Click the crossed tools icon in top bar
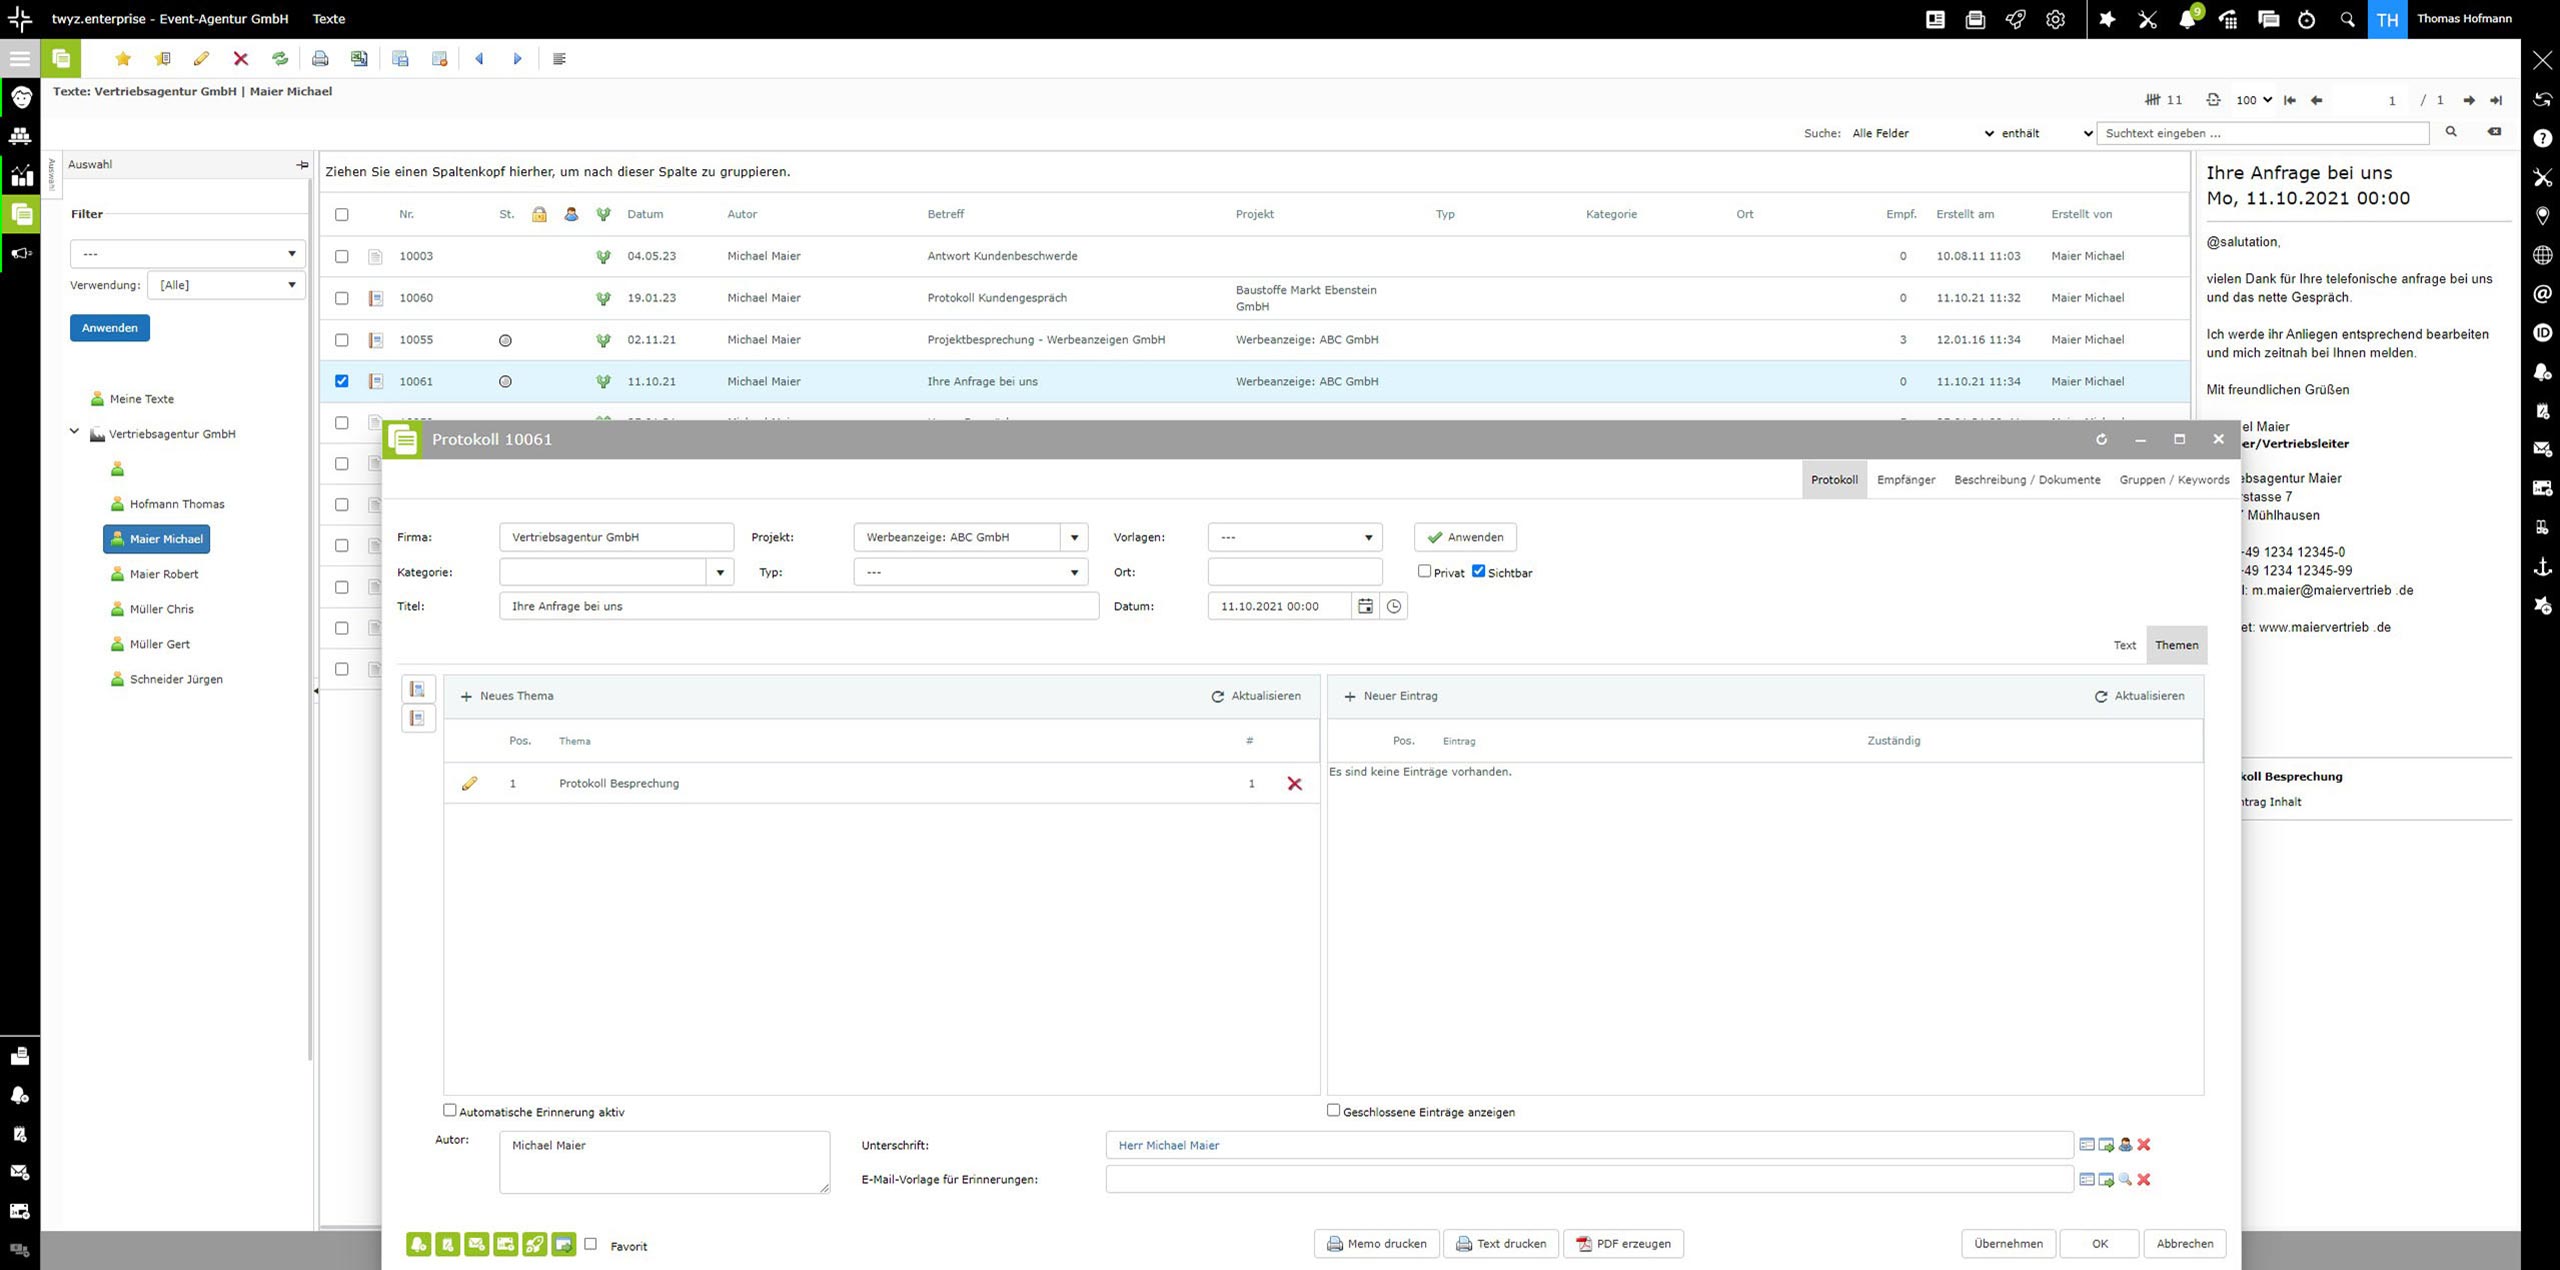The width and height of the screenshot is (2560, 1270). [x=2147, y=19]
